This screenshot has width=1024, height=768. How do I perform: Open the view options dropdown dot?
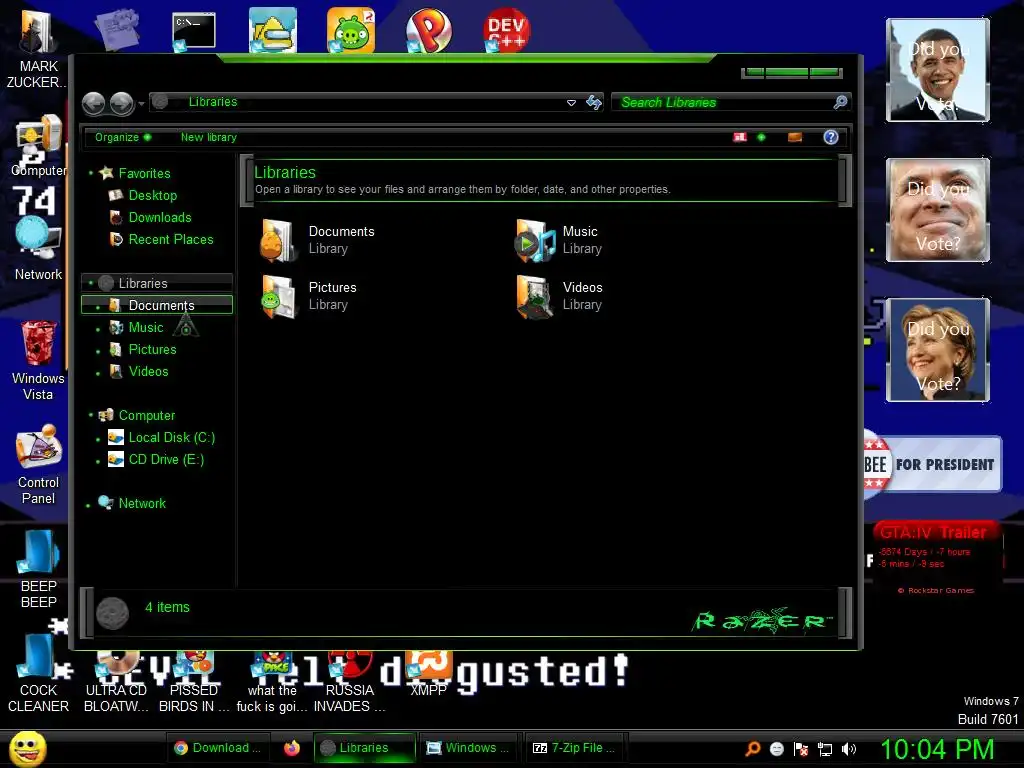pyautogui.click(x=761, y=137)
